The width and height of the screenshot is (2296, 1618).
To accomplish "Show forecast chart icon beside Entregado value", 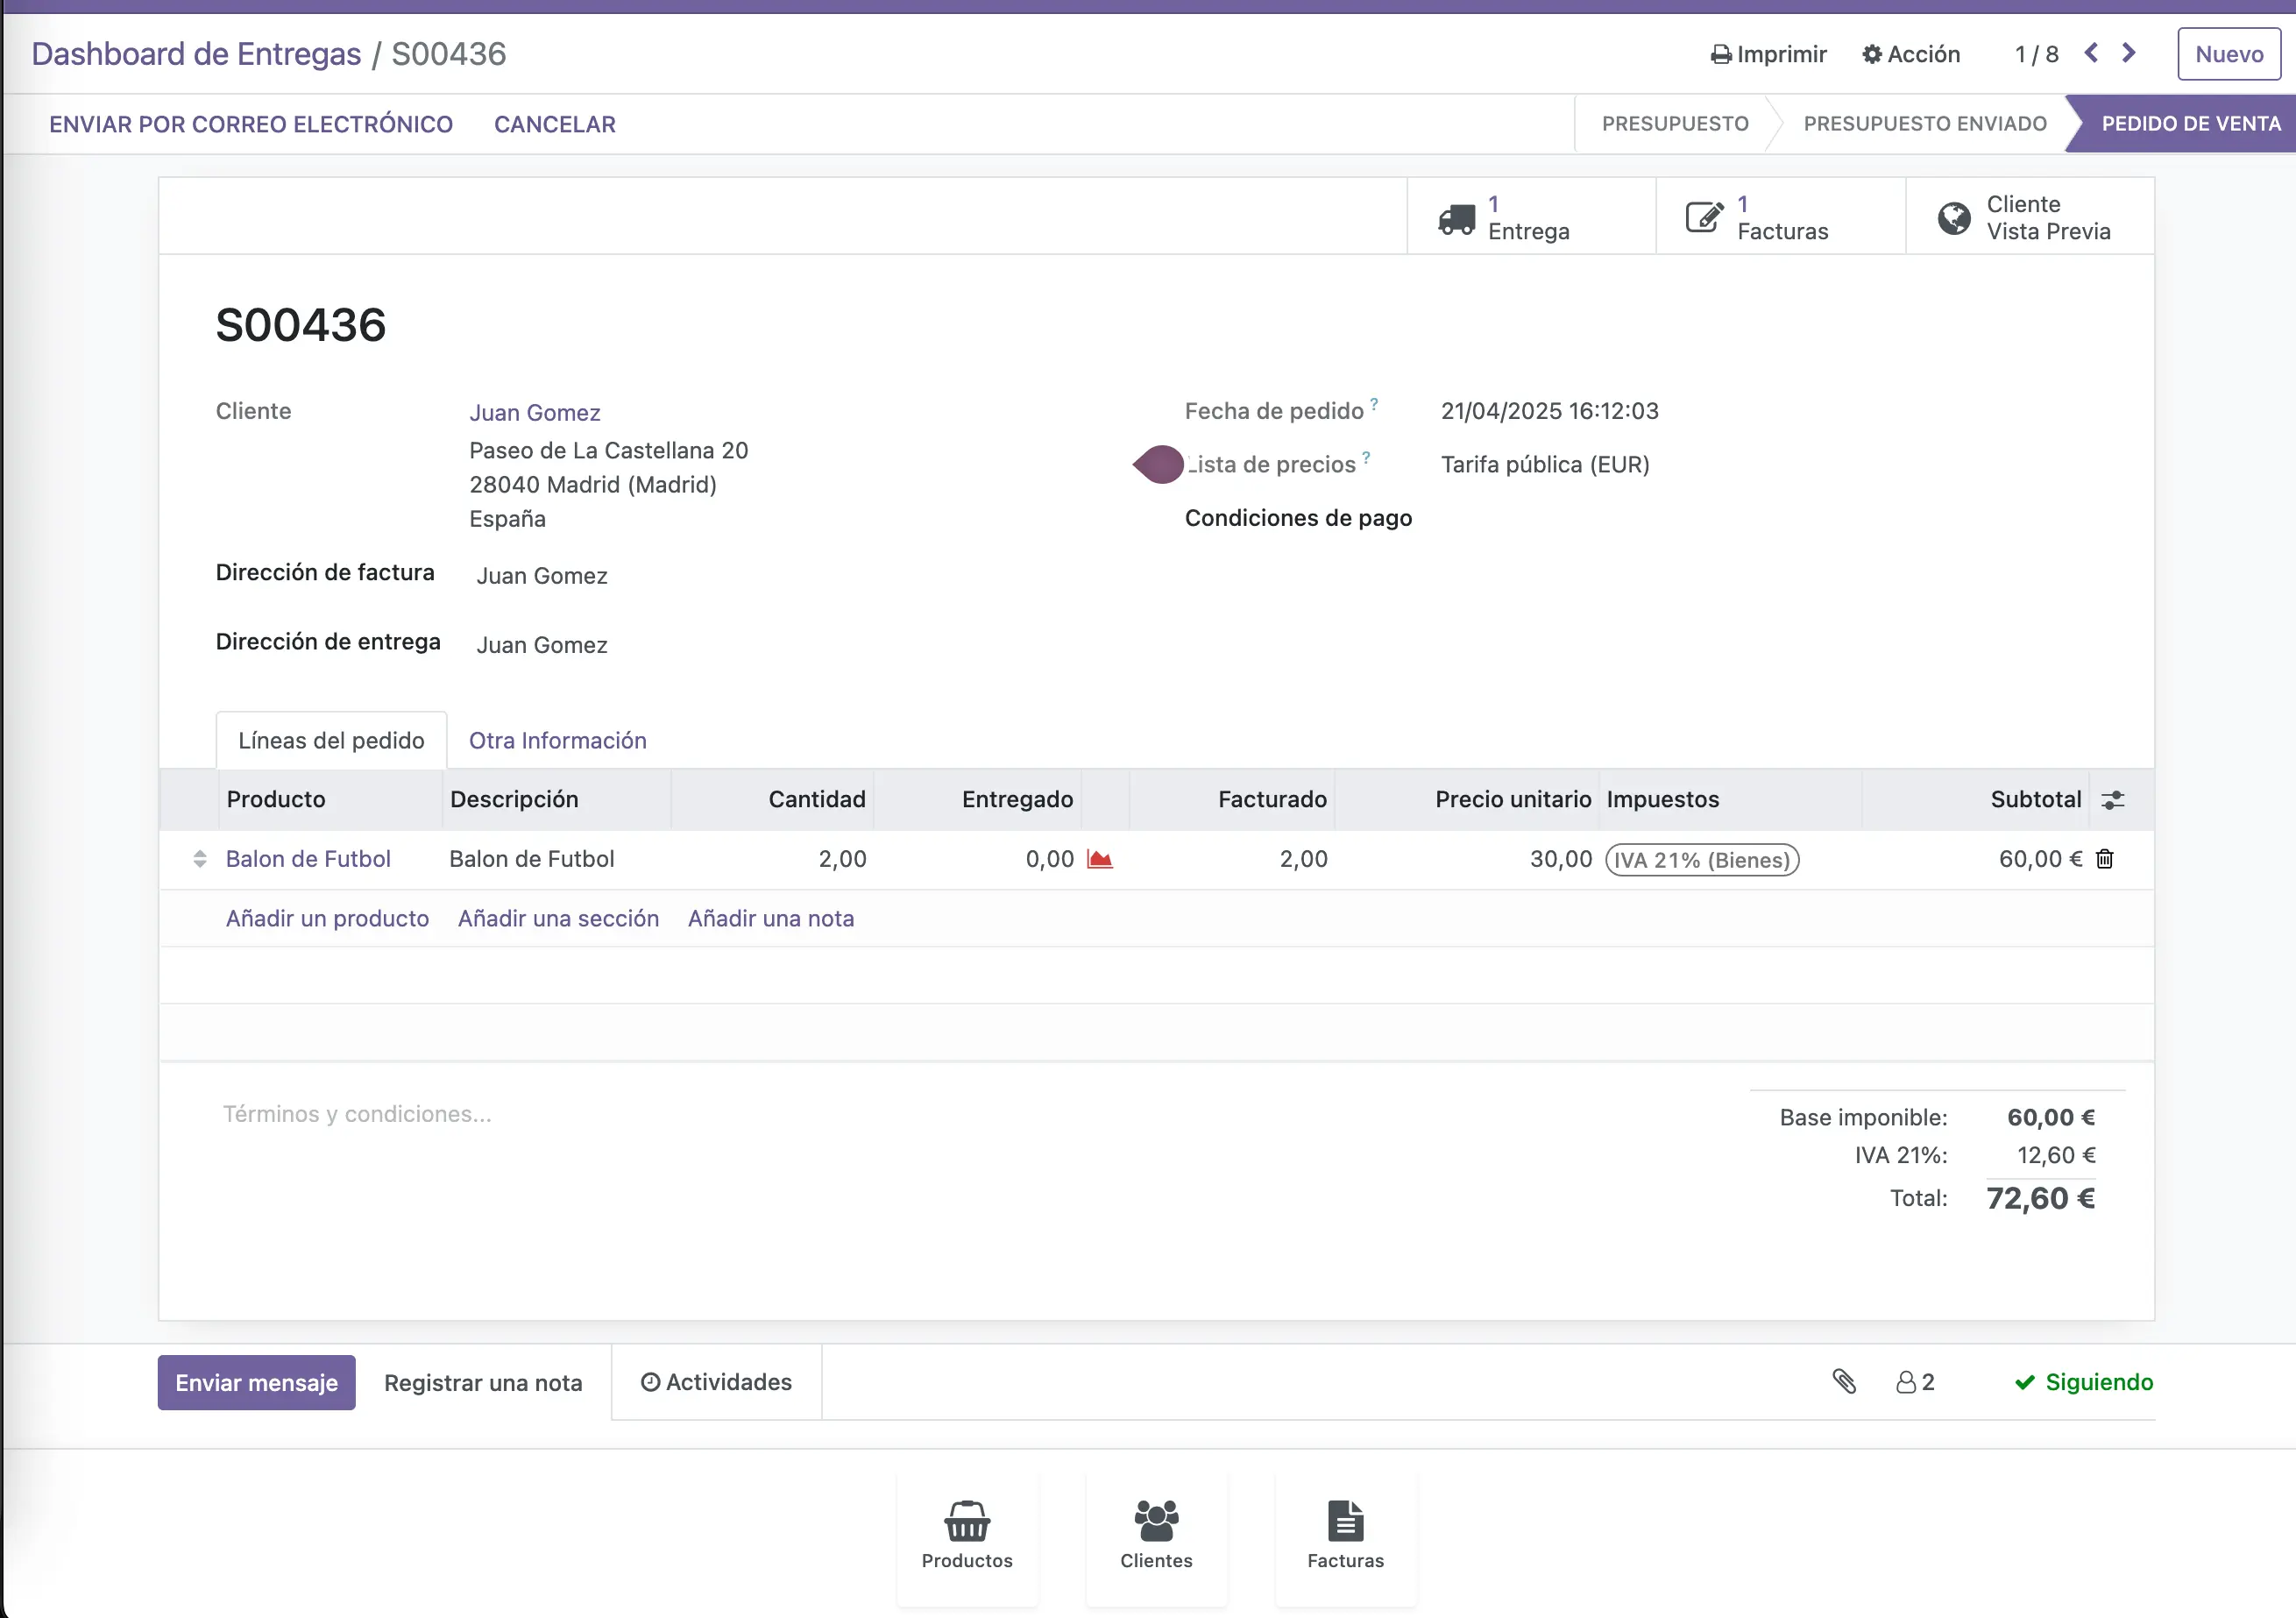I will coord(1100,859).
